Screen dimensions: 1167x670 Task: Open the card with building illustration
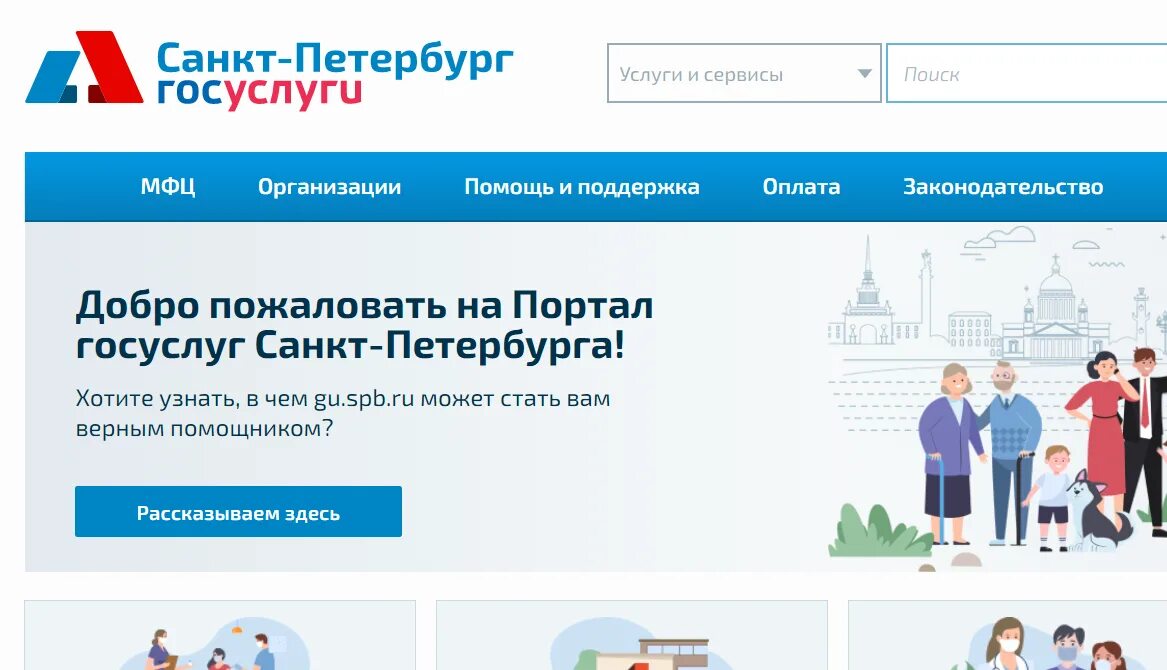click(x=632, y=635)
